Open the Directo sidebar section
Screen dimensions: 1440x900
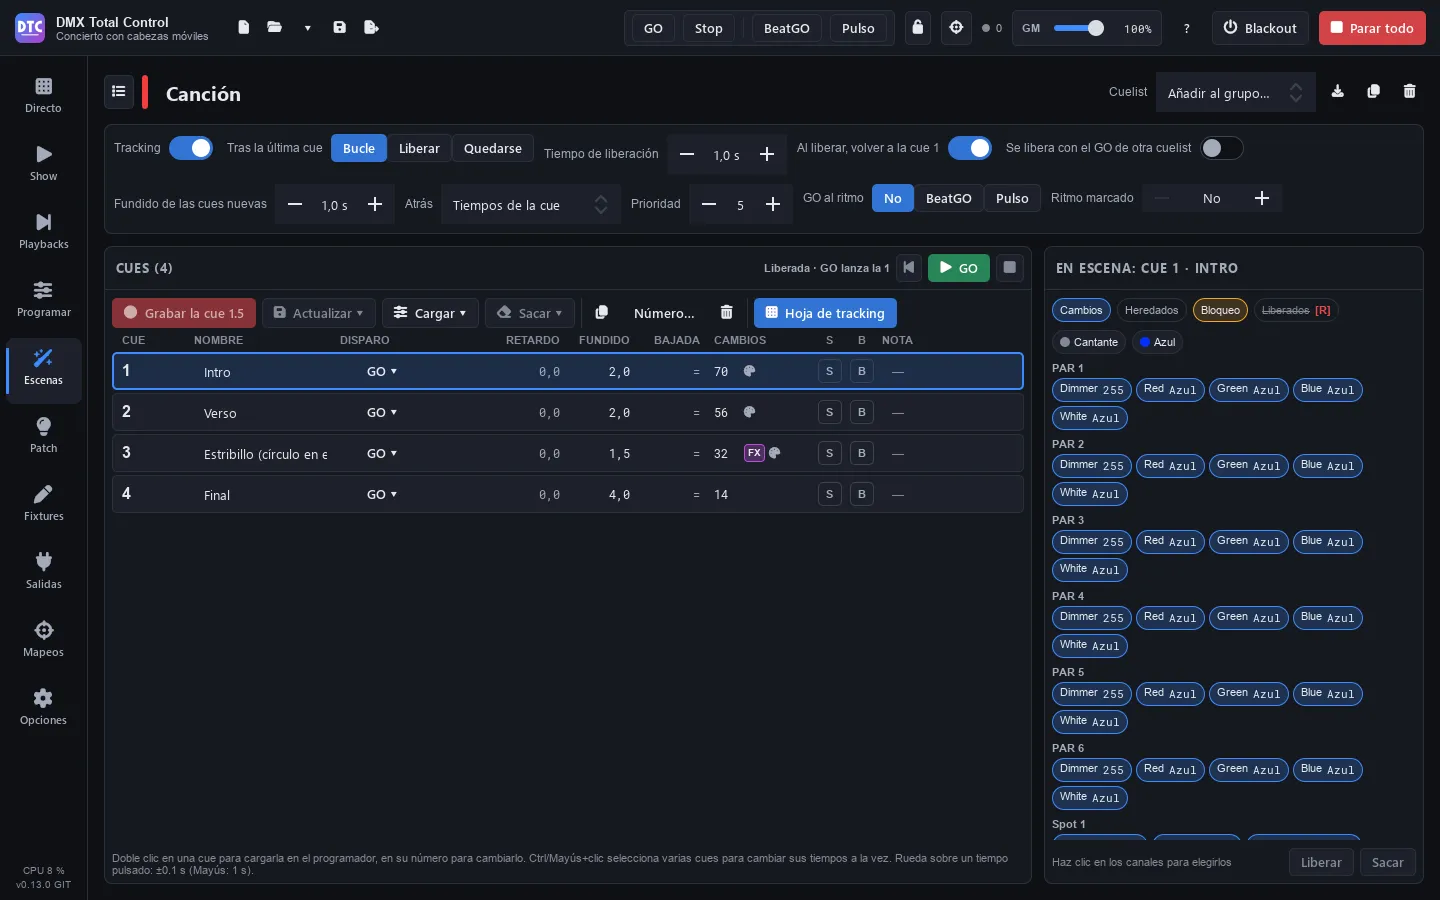43,95
